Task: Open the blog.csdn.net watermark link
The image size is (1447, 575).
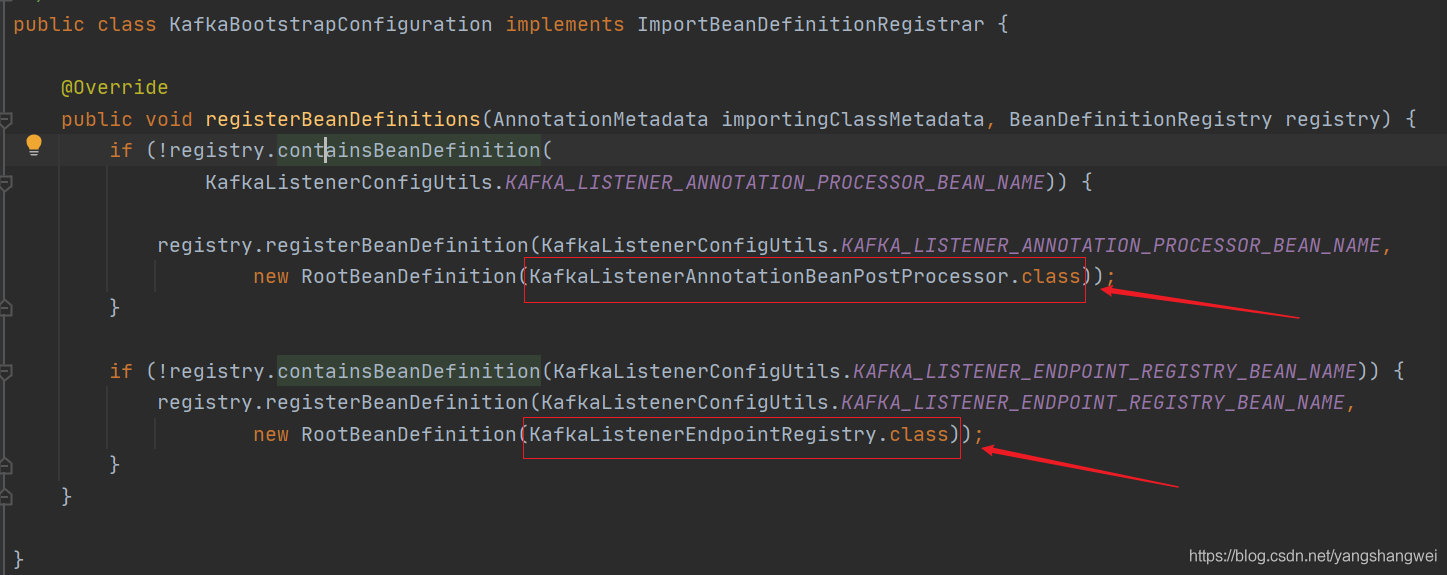Action: pyautogui.click(x=1312, y=556)
